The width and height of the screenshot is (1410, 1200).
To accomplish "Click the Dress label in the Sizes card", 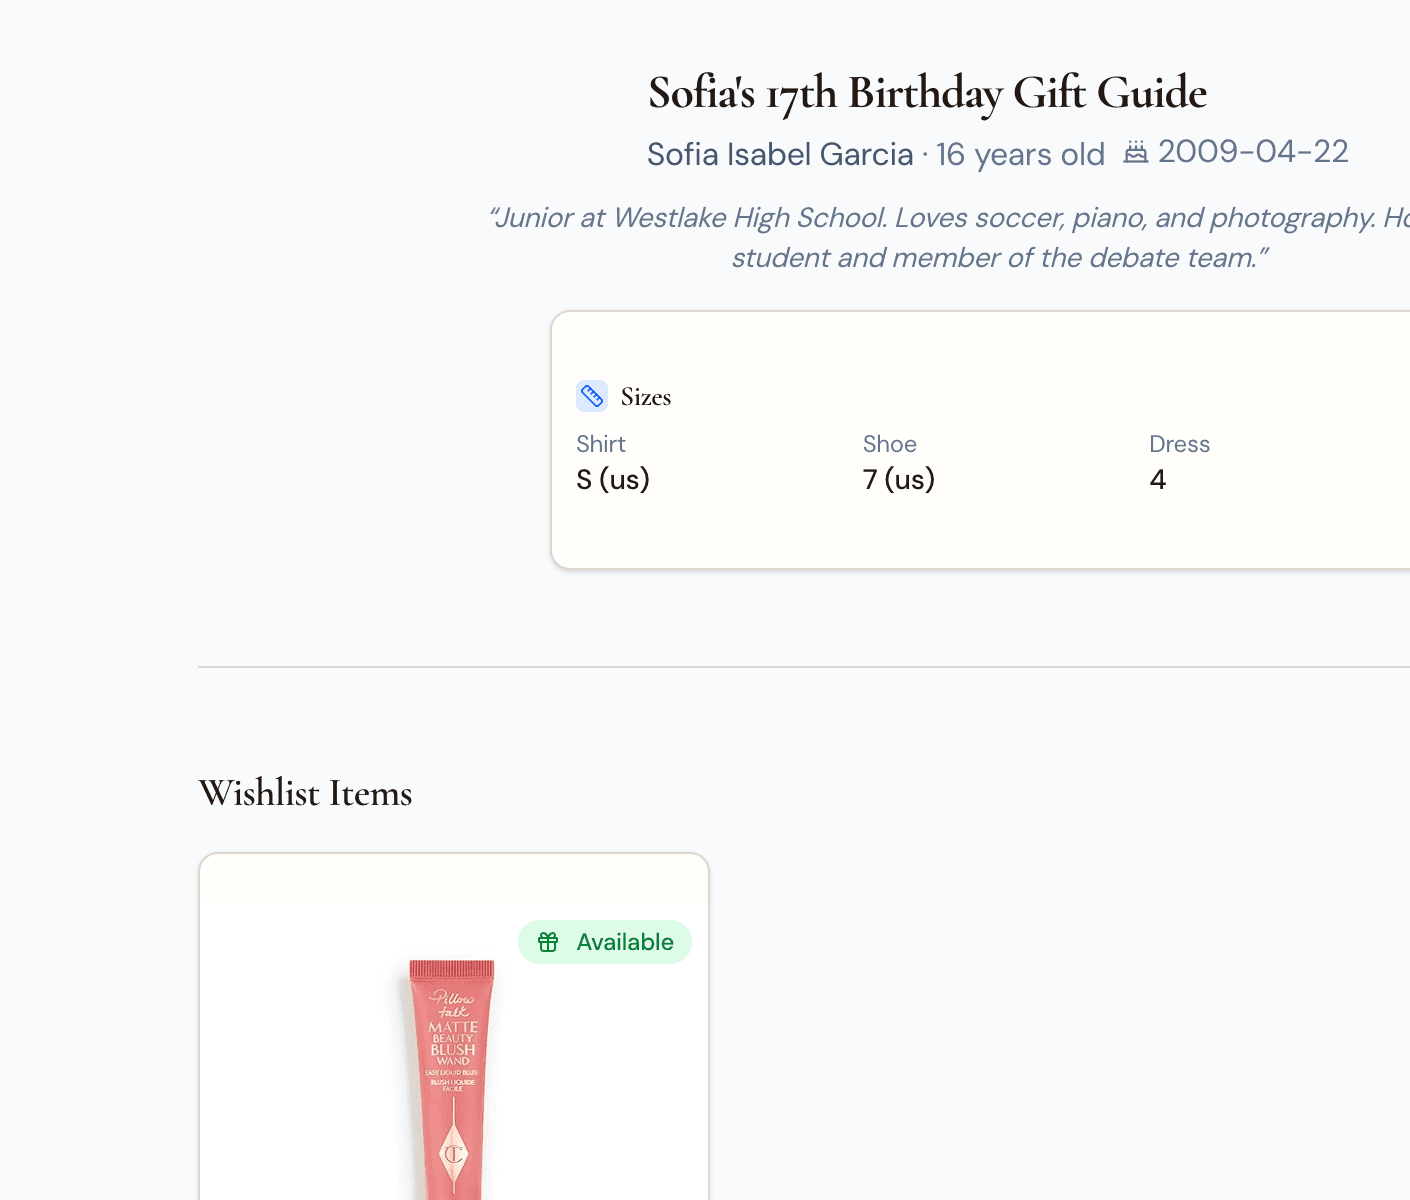I will tap(1179, 444).
